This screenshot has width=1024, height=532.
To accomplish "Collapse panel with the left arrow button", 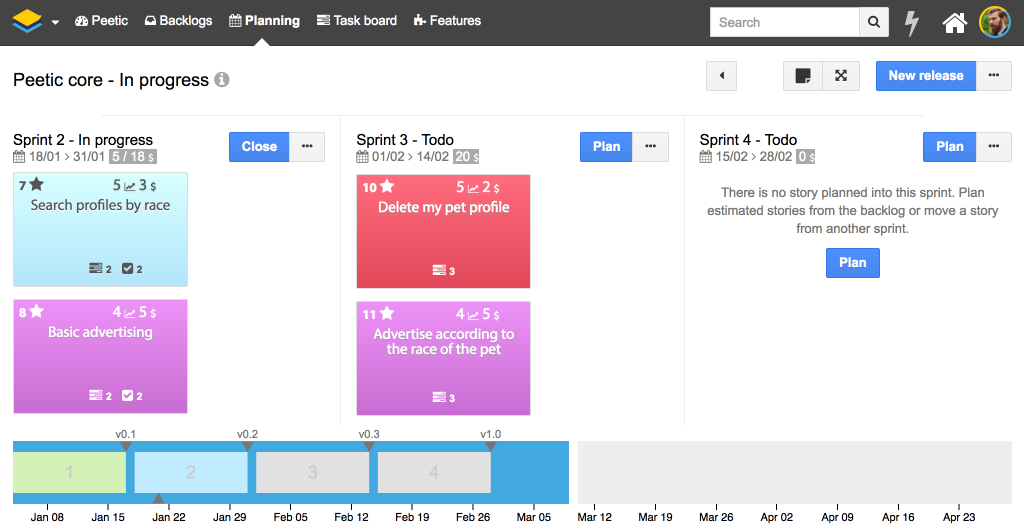I will (x=722, y=76).
